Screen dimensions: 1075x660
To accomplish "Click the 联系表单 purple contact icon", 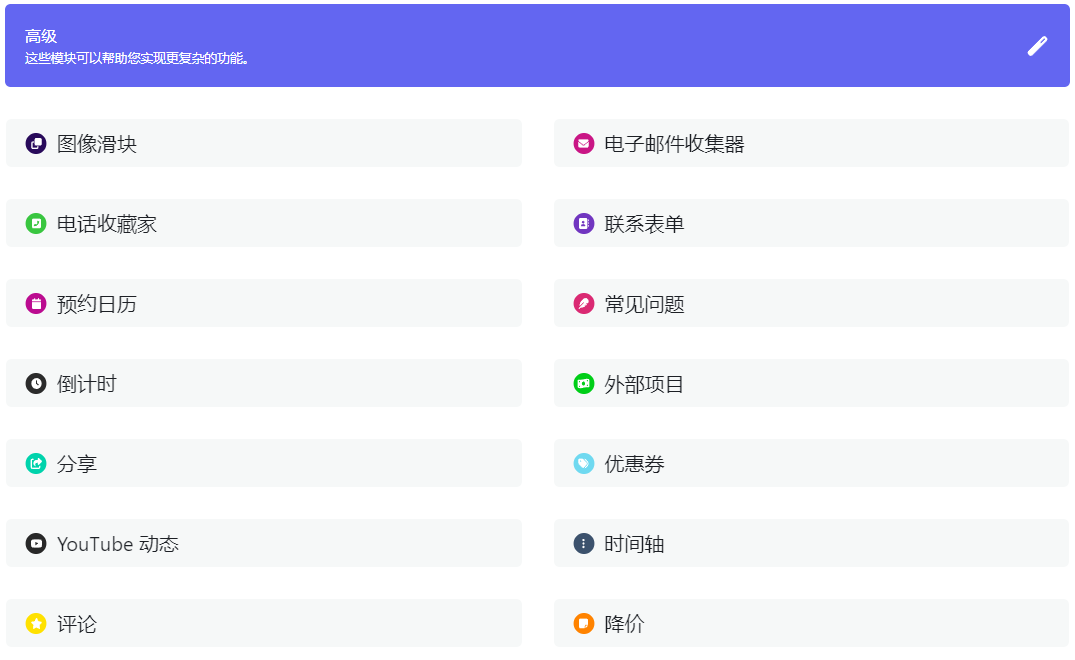I will (584, 224).
